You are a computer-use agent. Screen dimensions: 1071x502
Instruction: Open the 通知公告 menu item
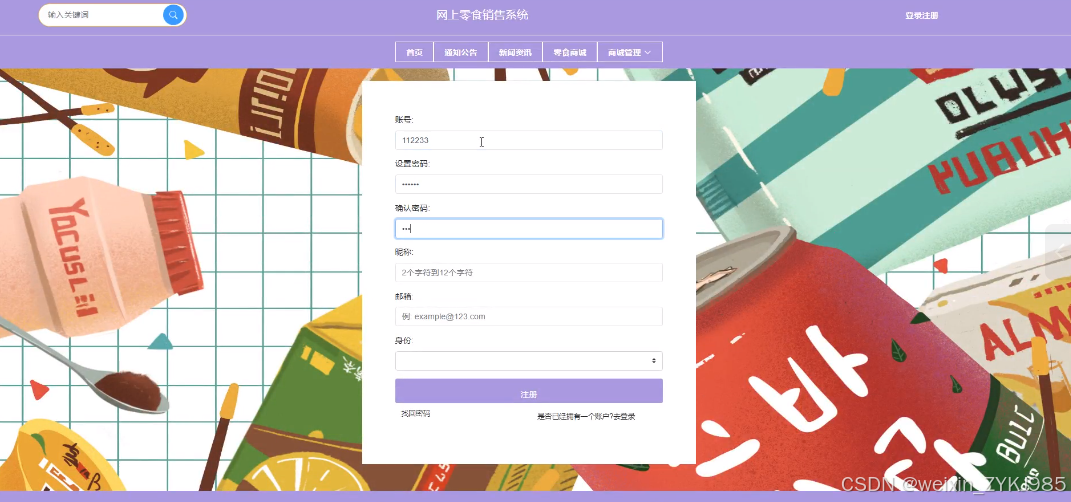click(x=460, y=52)
